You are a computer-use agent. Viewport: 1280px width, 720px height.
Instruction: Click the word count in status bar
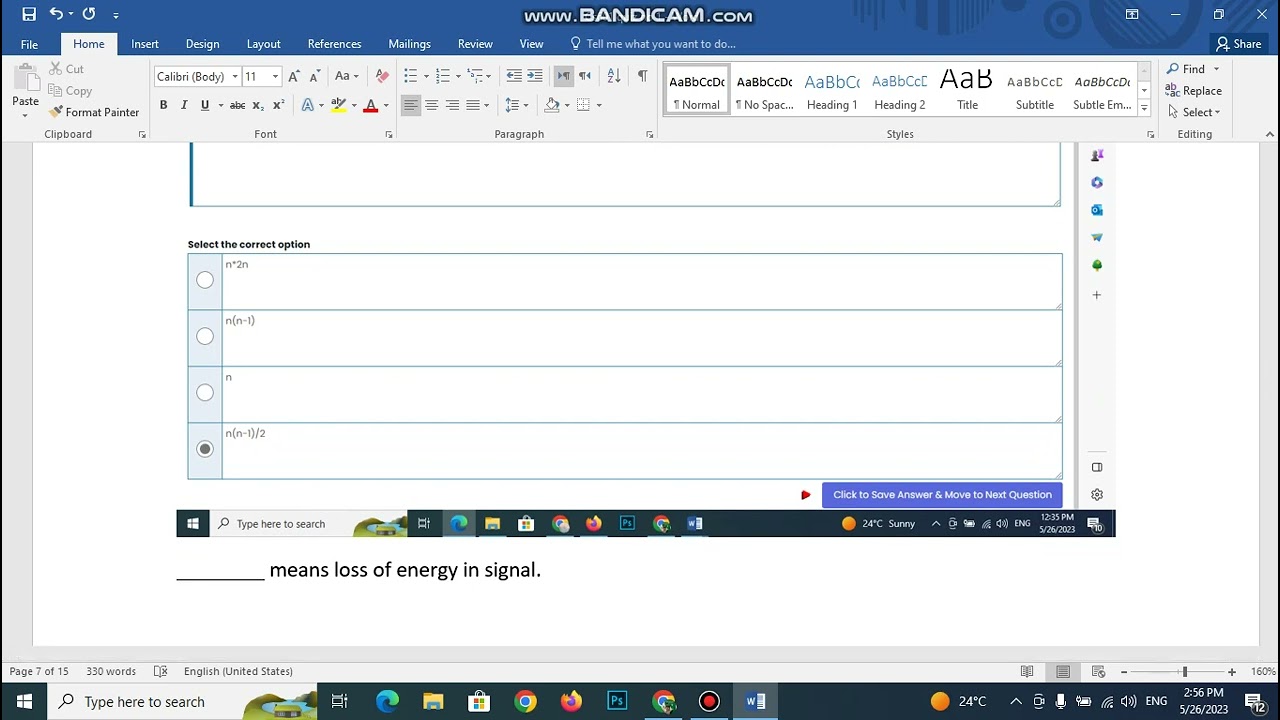tap(111, 671)
